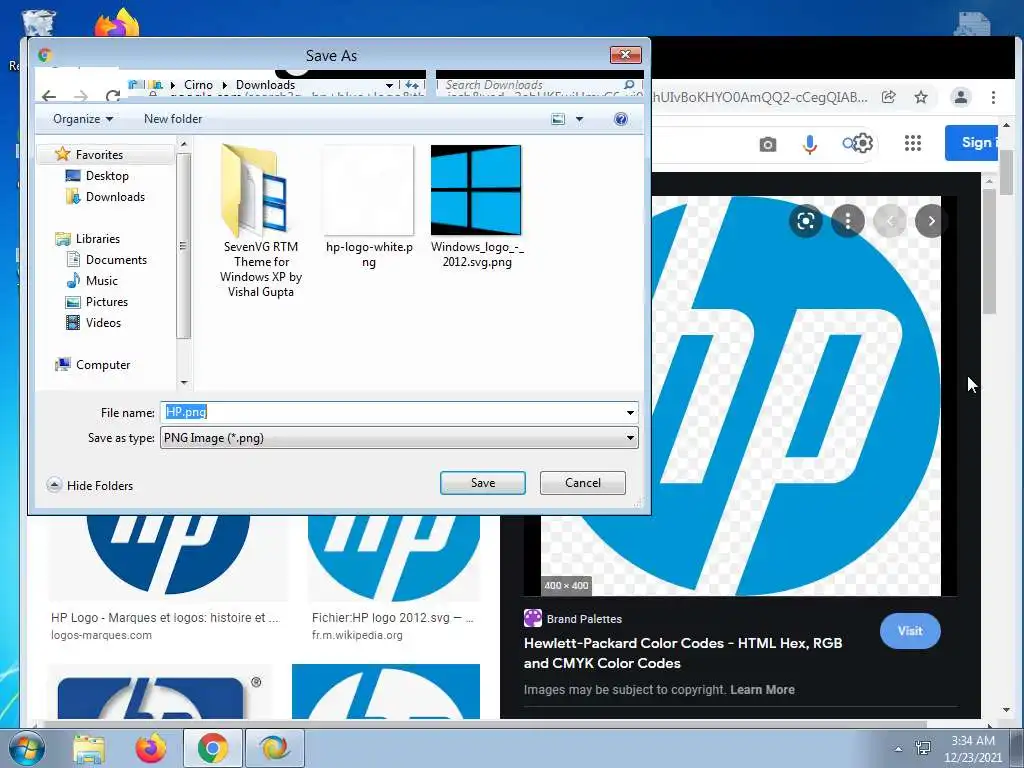
Task: Click Chrome share page icon
Action: 889,97
